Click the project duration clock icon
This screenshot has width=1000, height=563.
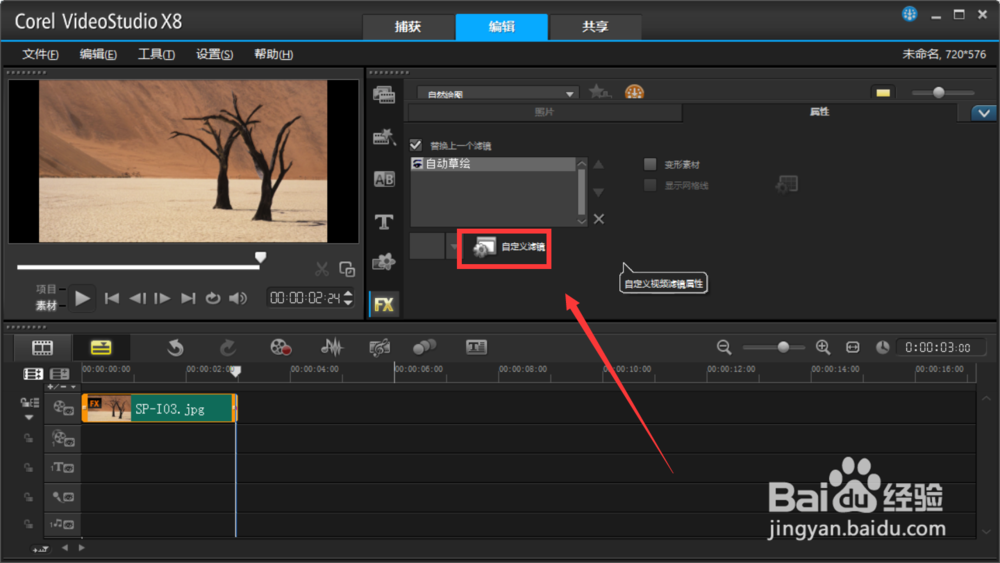883,347
